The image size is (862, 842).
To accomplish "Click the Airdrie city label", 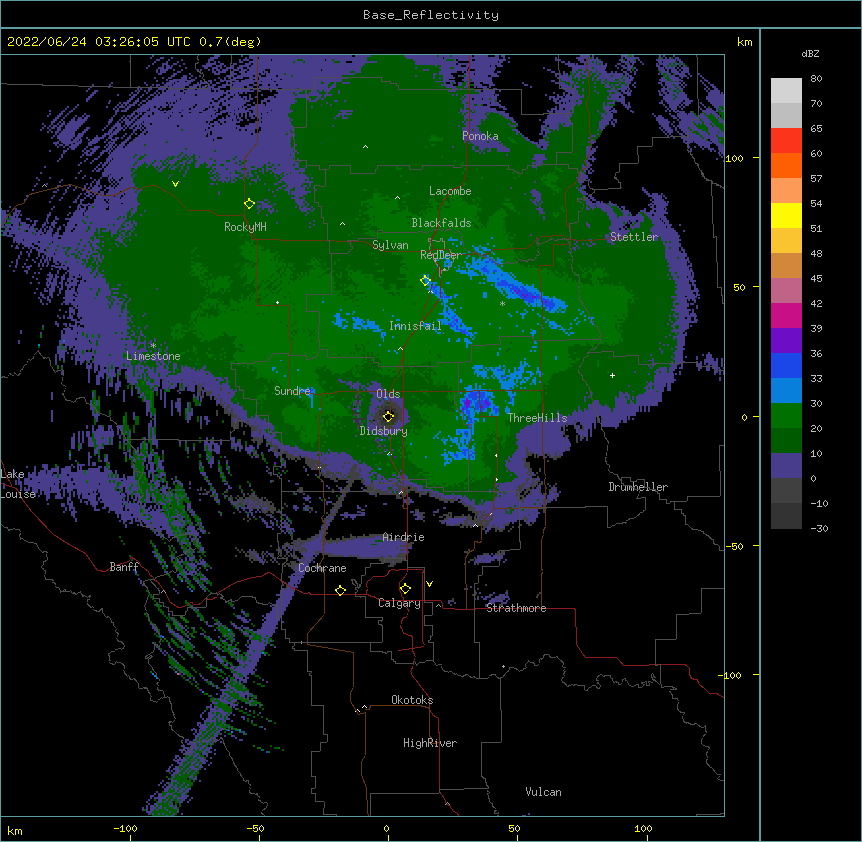I will point(404,537).
